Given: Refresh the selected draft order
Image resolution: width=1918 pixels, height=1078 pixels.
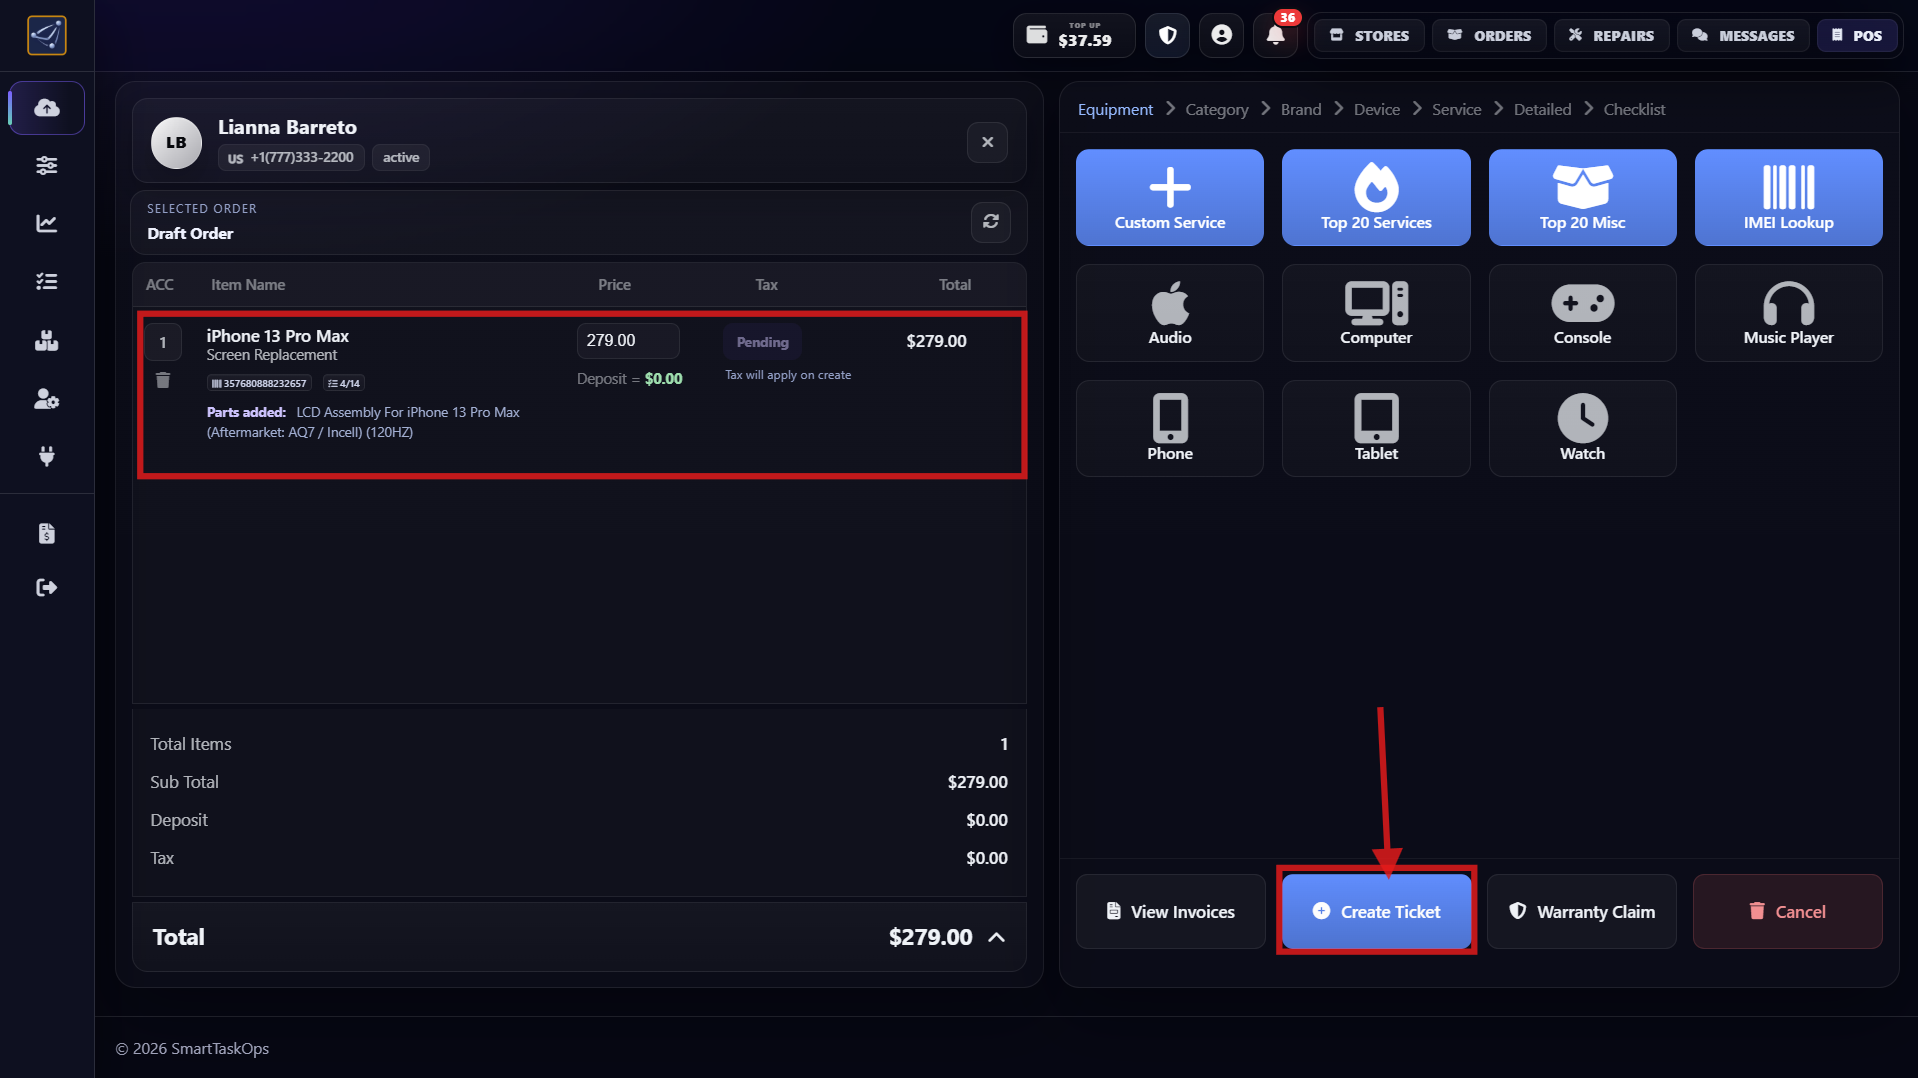Looking at the screenshot, I should click(991, 222).
